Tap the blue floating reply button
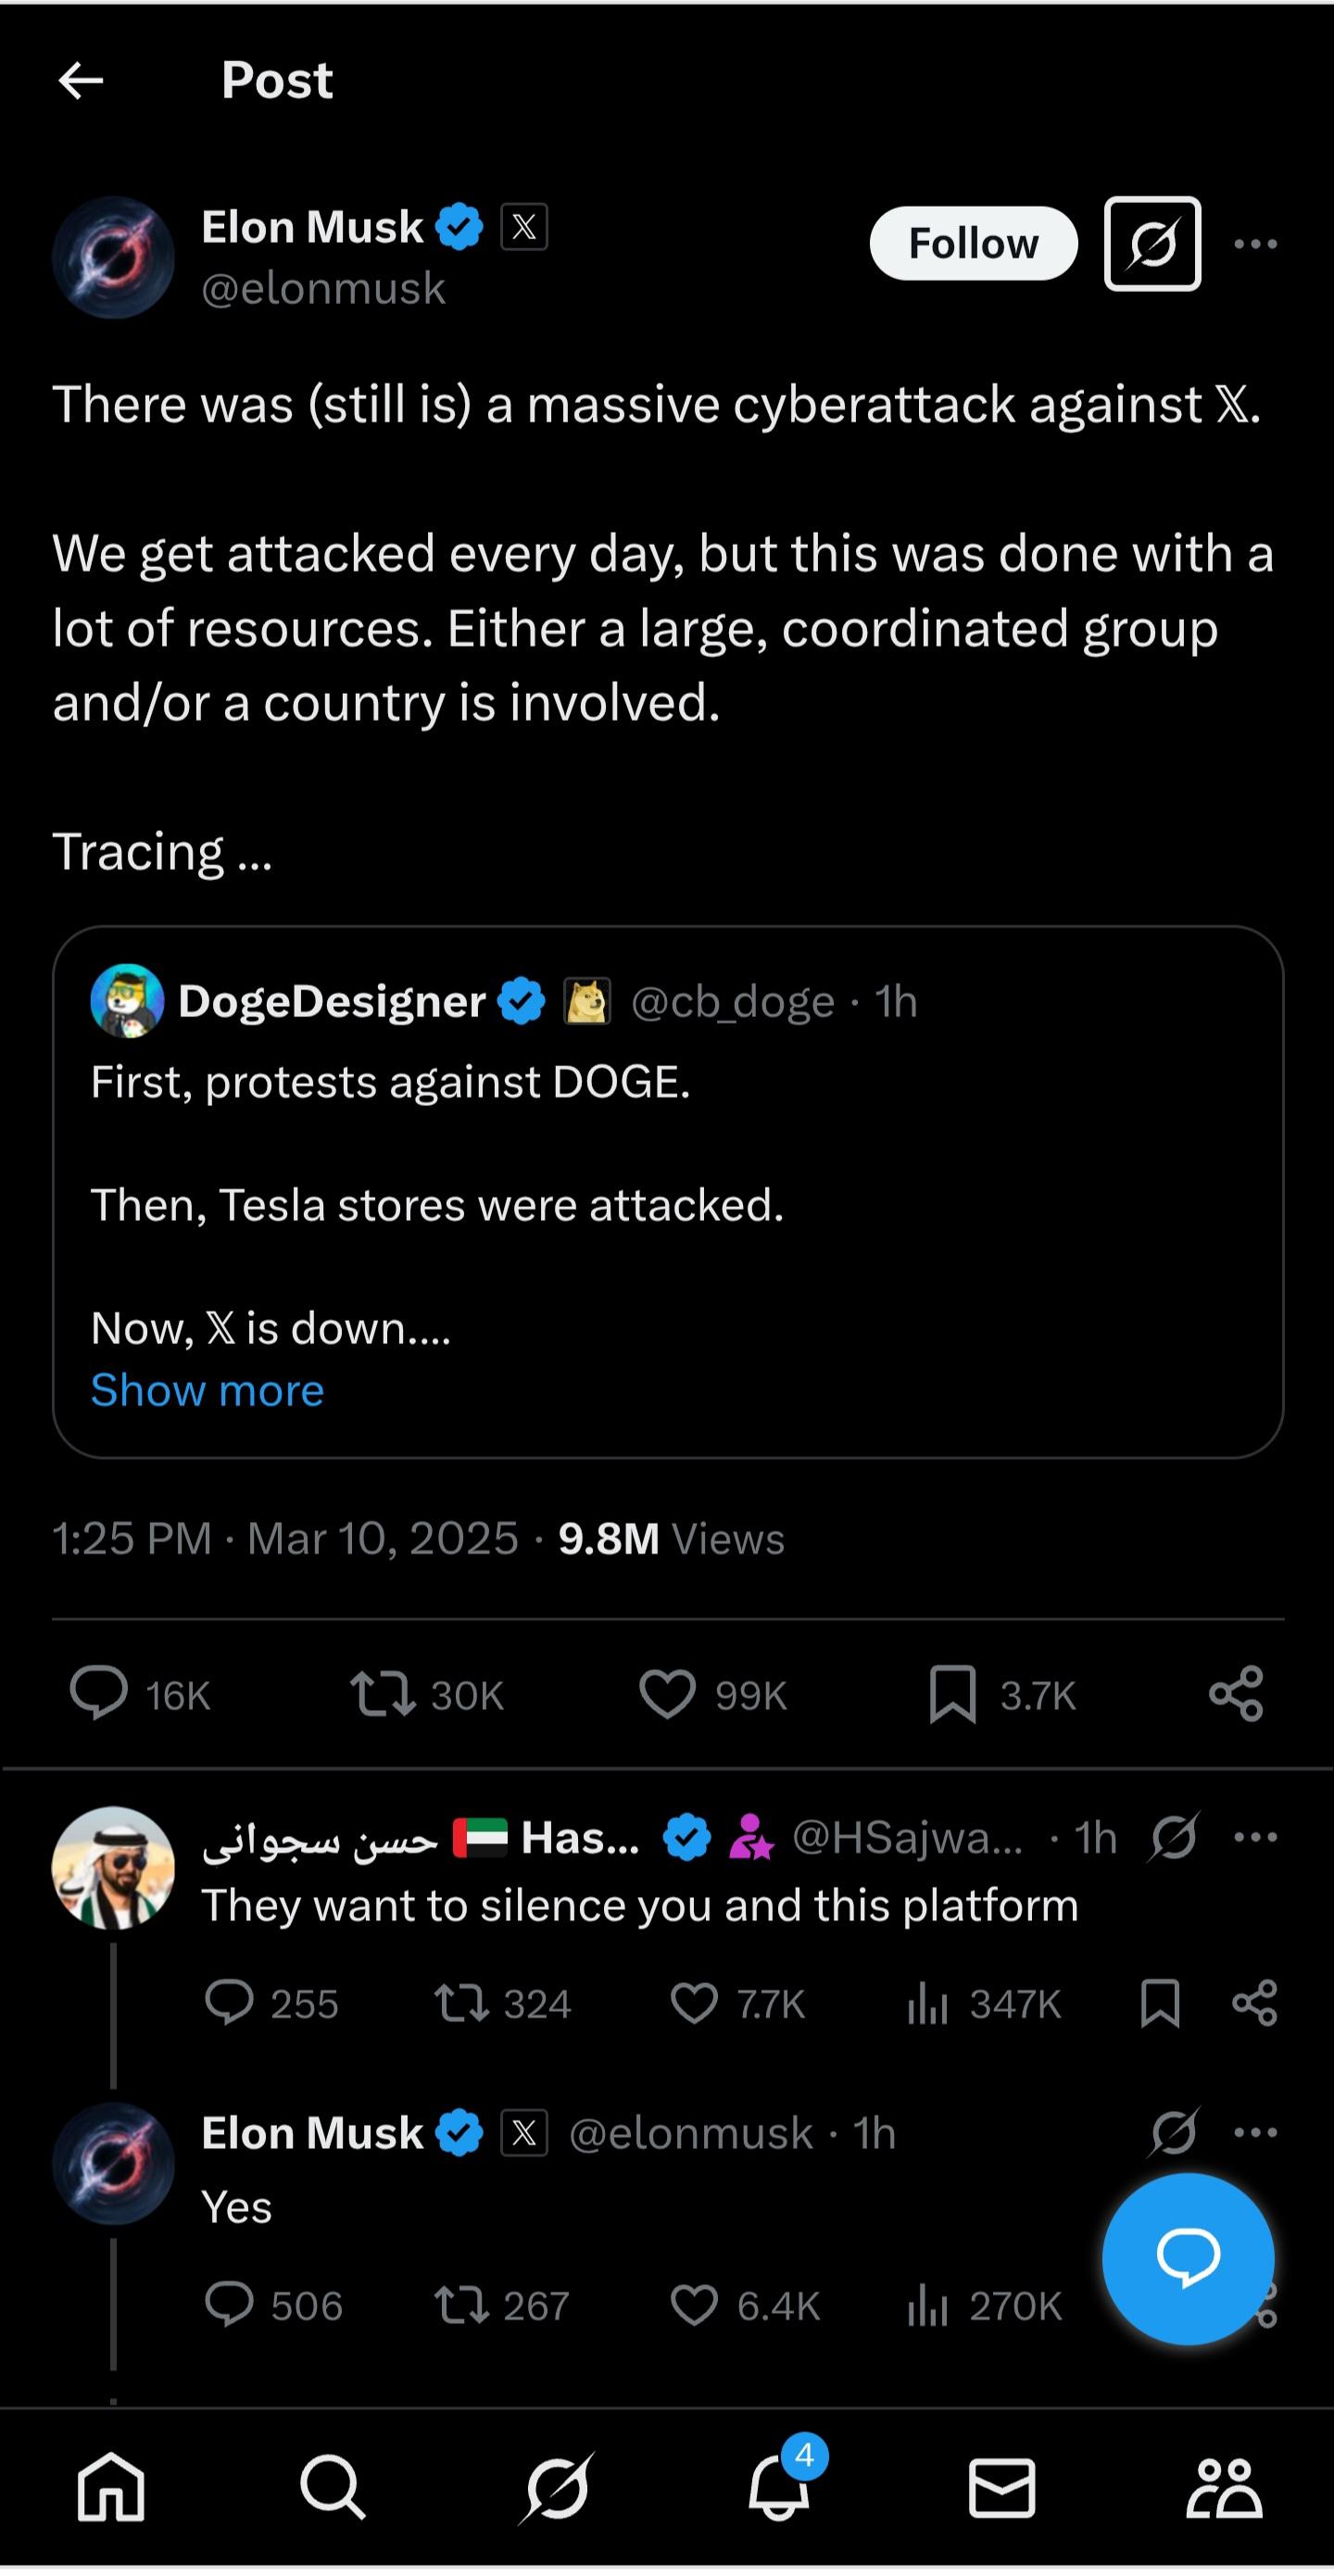Screen dimensions: 1334x2576 1188,2258
